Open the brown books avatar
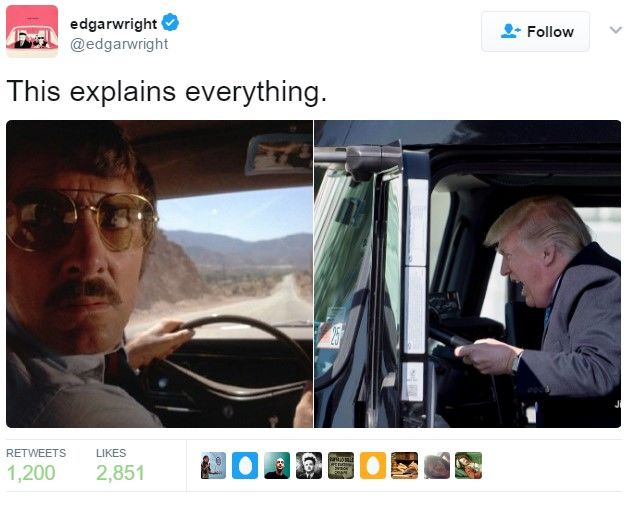The width and height of the screenshot is (627, 511). point(405,465)
